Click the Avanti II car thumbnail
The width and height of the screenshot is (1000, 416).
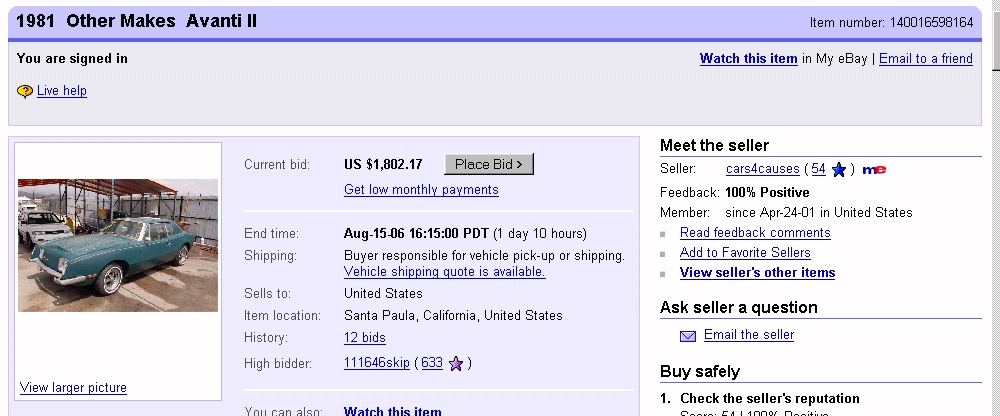click(x=118, y=245)
